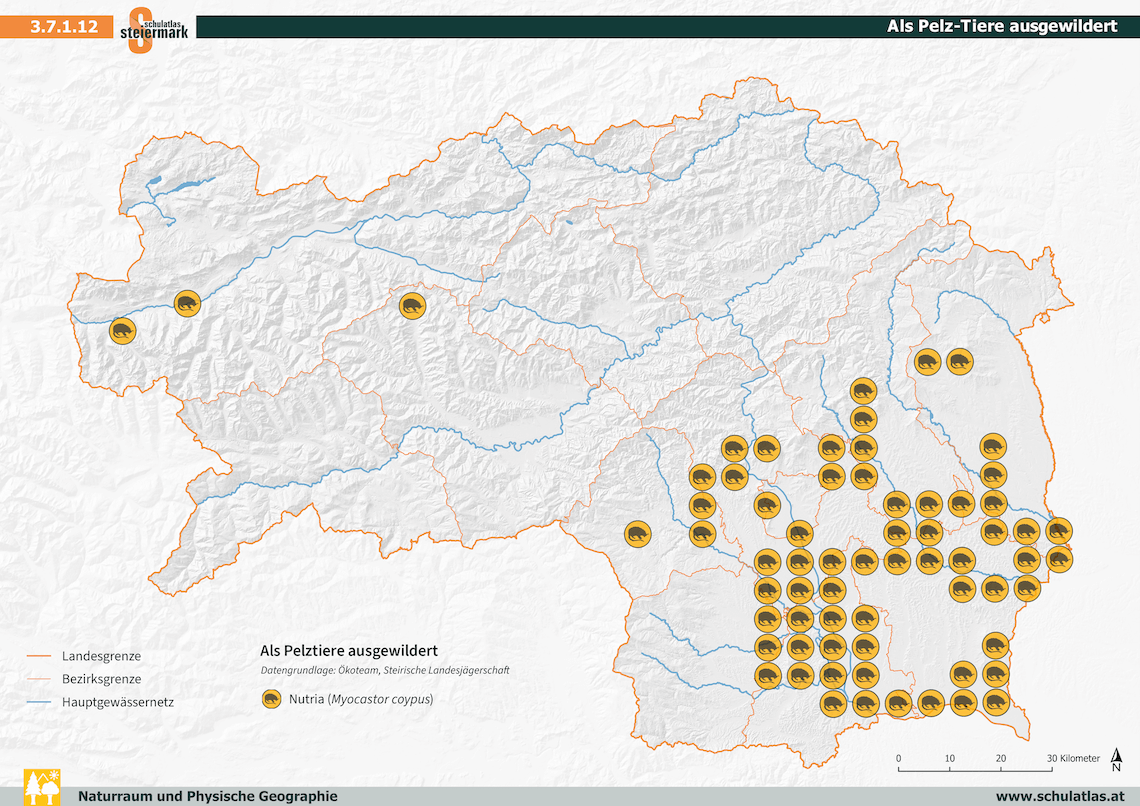Click the Landesgrenze orange line swatch
The image size is (1140, 806).
click(39, 657)
